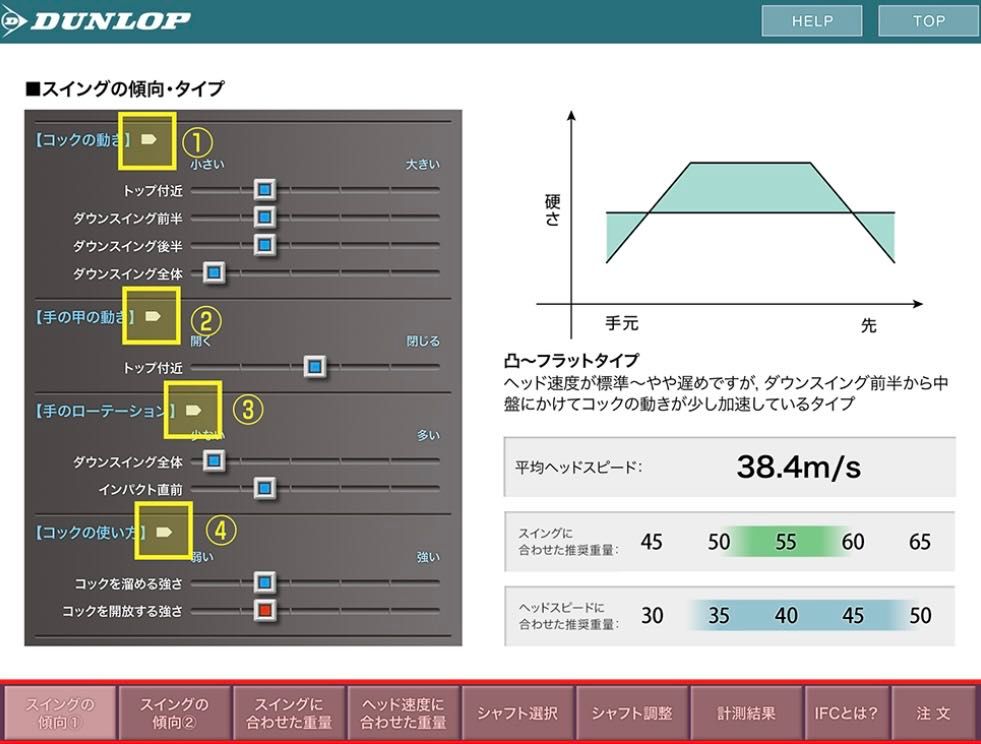Open the ヘッド速度に合わせた重量 tab
The image size is (981, 744).
(x=403, y=713)
